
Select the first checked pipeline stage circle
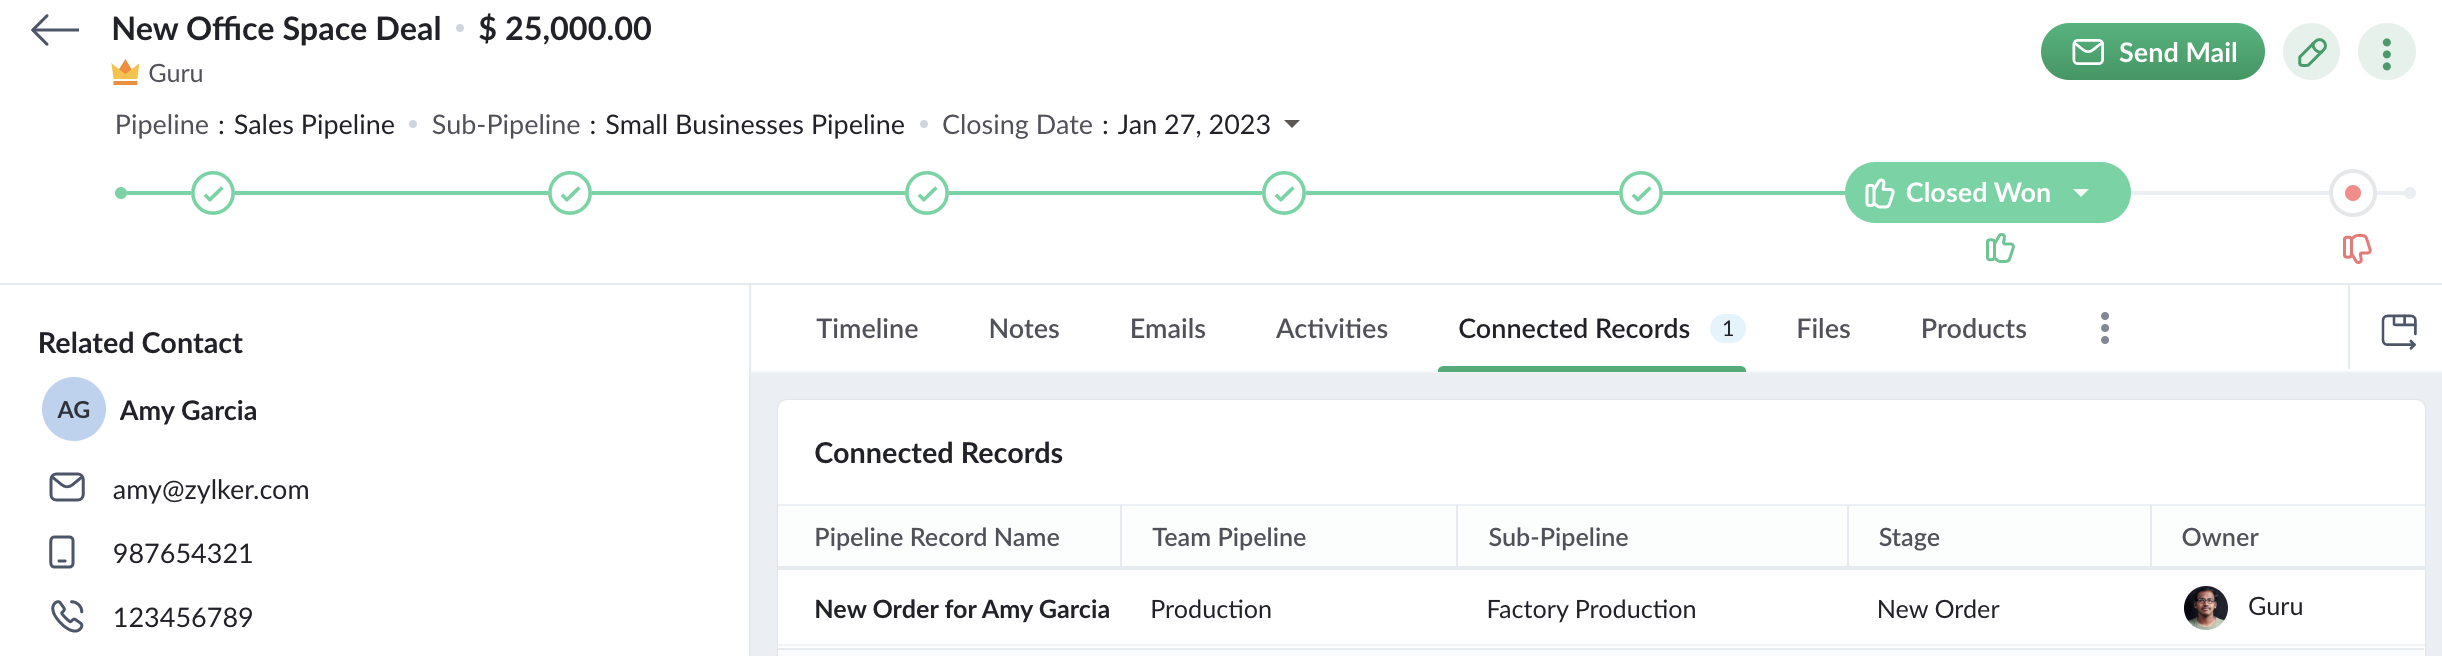coord(213,193)
